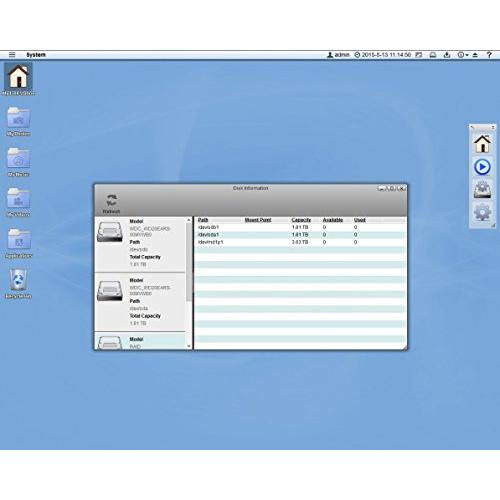Viewport: 500px width, 500px height.
Task: Click the blue play icon in right dock
Action: point(482,167)
